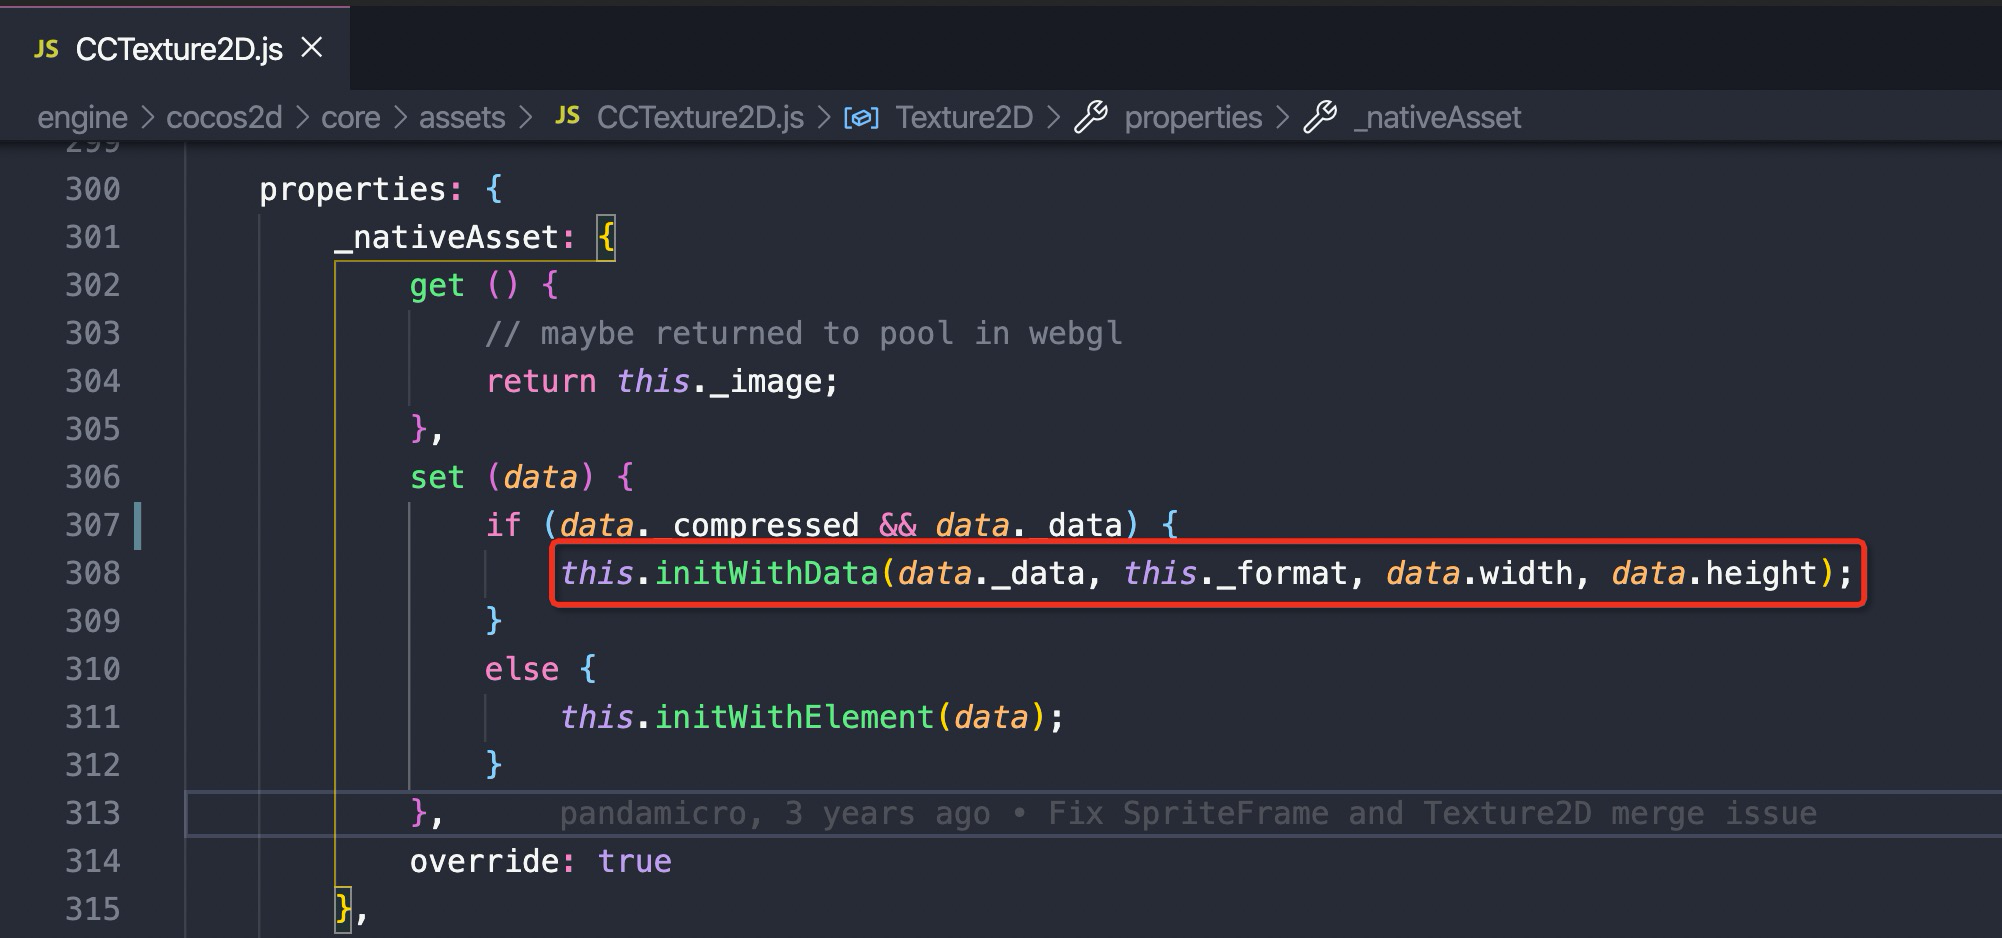Select the core breadcrumb segment
The image size is (2002, 938).
coord(350,118)
